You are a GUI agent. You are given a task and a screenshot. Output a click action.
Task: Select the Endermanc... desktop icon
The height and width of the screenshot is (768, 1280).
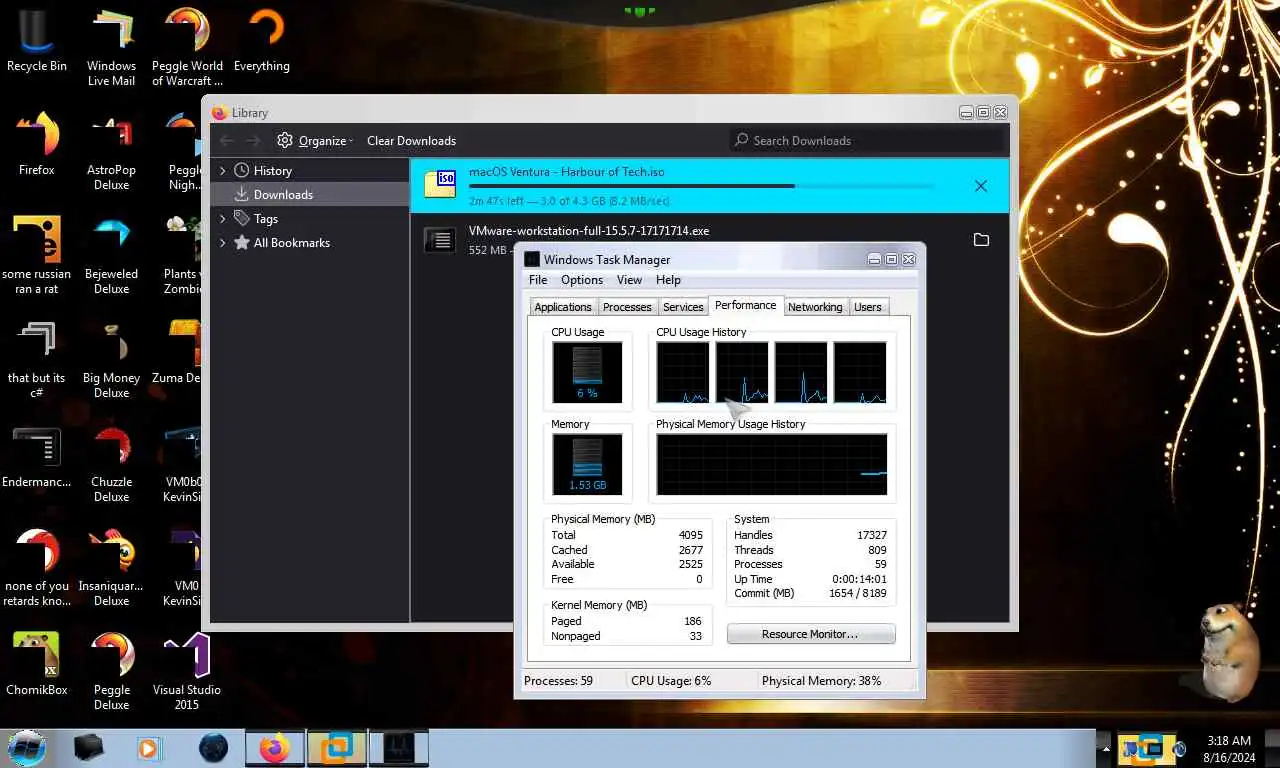coord(37,456)
